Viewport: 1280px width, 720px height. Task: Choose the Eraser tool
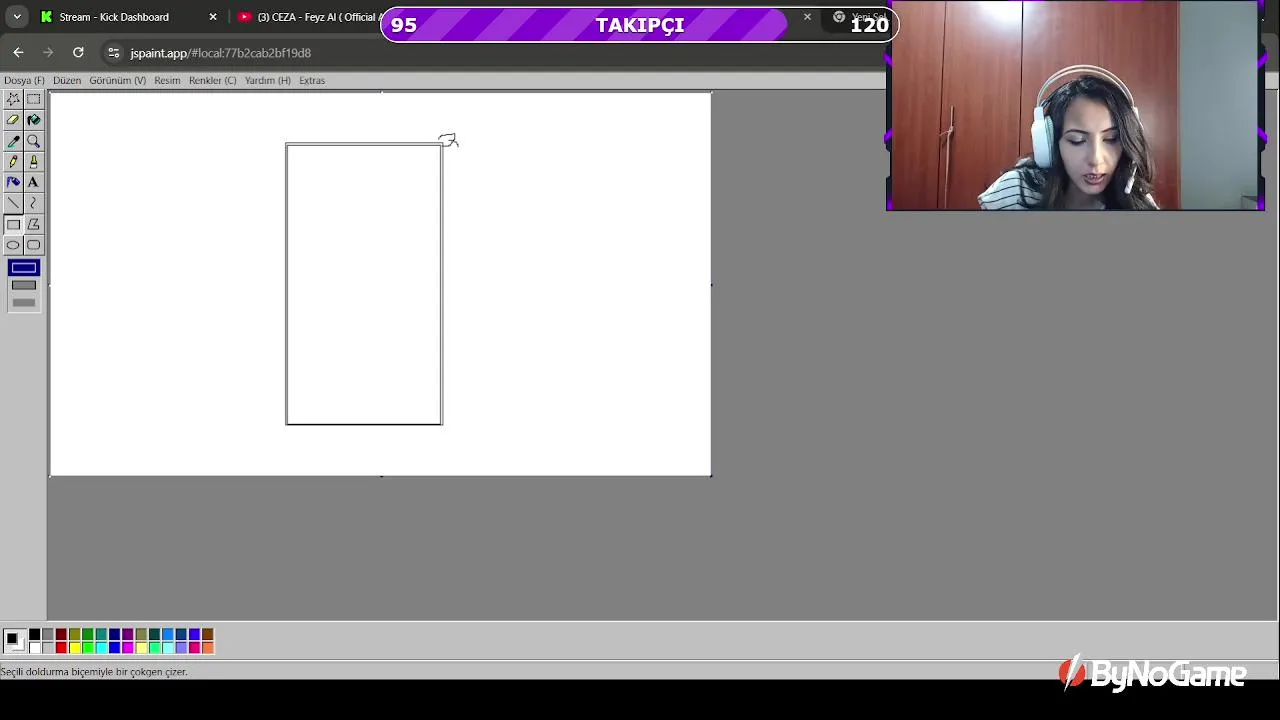pyautogui.click(x=13, y=120)
